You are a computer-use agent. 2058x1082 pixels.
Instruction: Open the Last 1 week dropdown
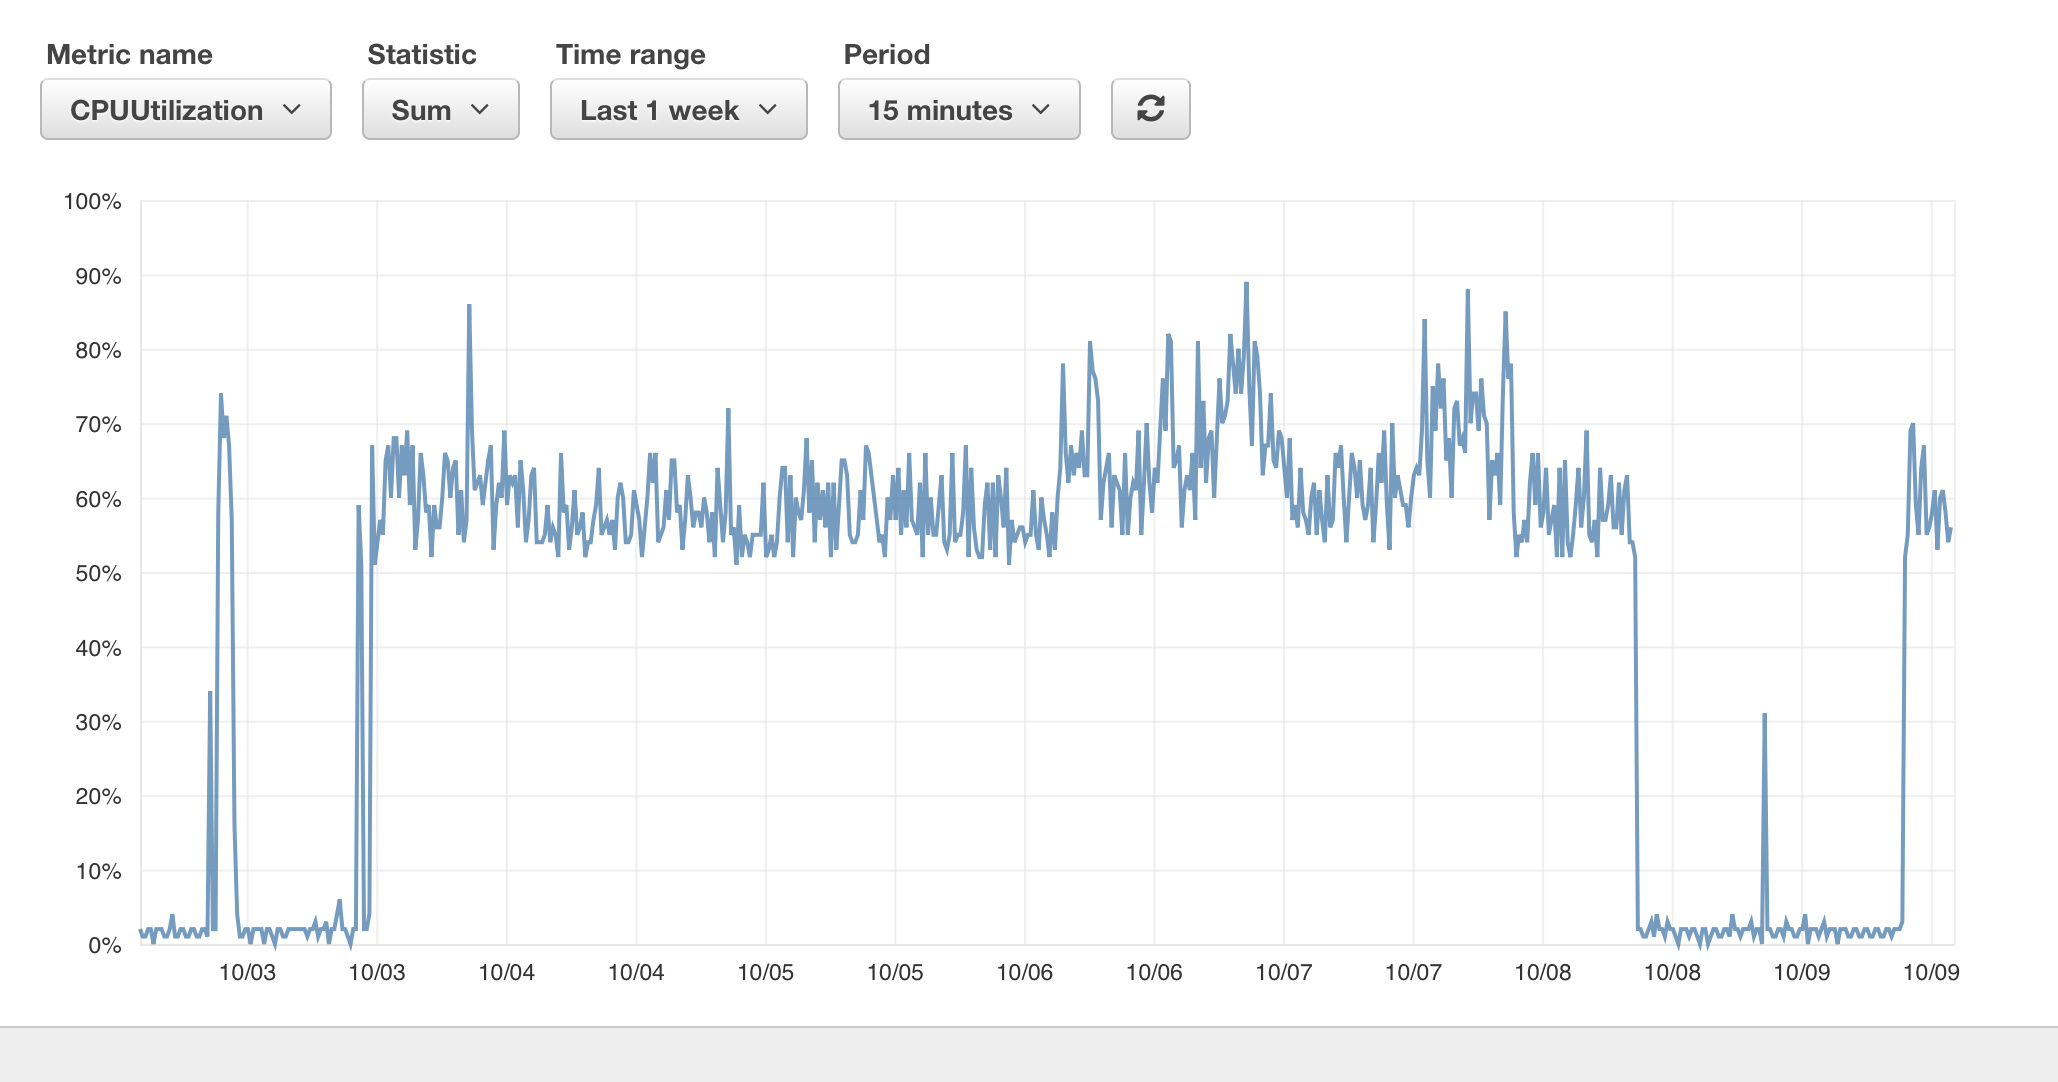click(x=678, y=109)
